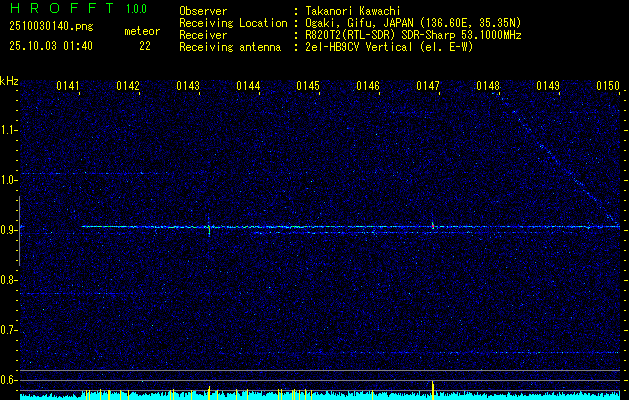
Task: Click the 0.8 kHz frequency label
Action: pyautogui.click(x=8, y=280)
